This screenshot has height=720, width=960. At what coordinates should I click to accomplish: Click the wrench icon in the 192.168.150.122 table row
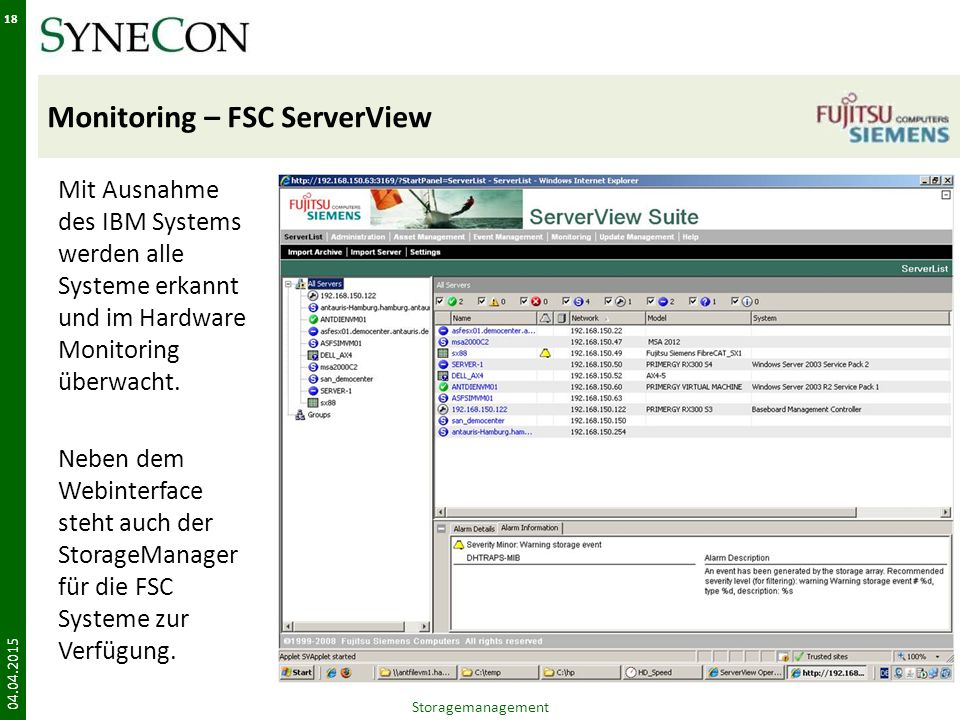coord(443,410)
